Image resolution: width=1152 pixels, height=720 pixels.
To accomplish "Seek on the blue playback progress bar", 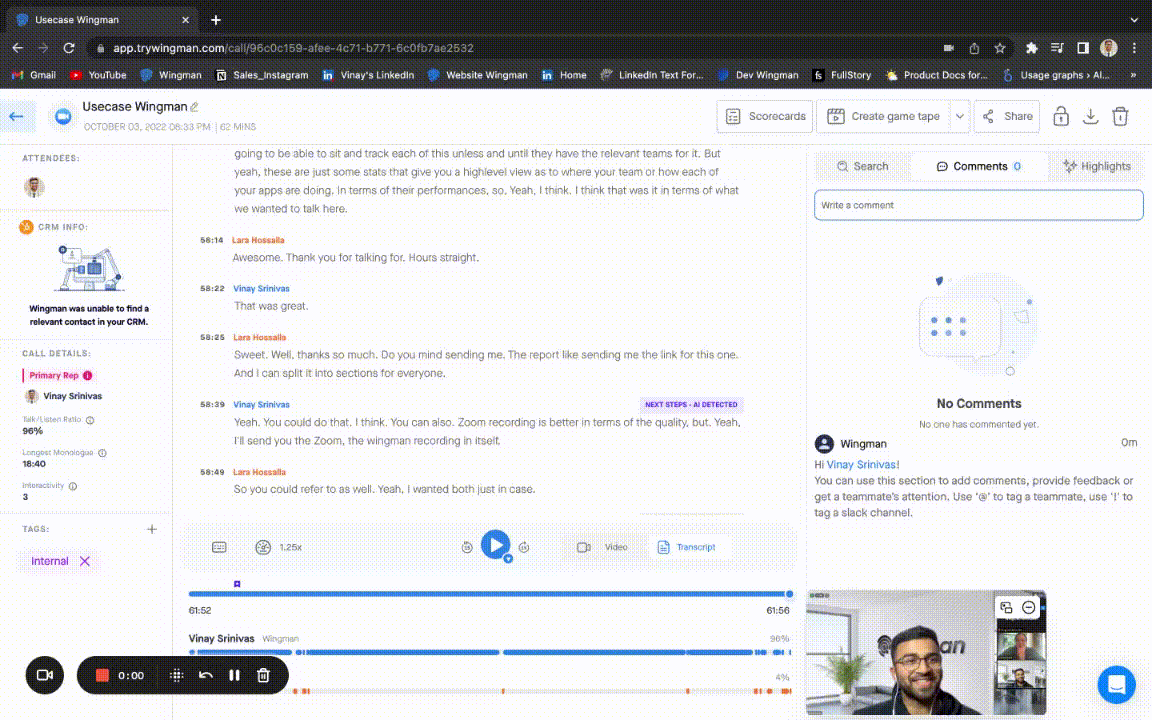I will coord(489,594).
